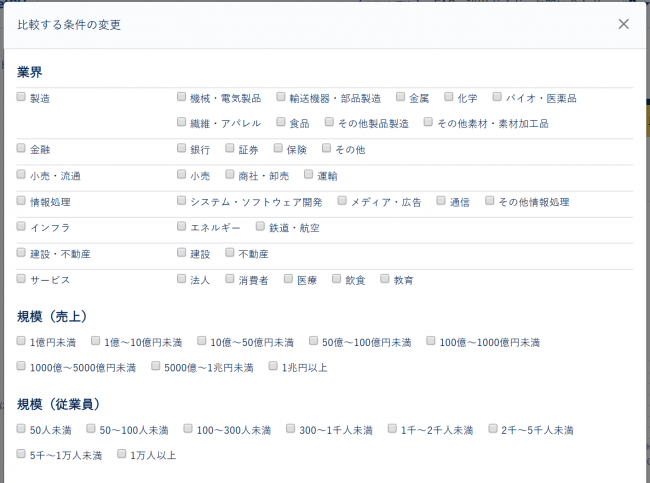Screen dimensions: 650x483
Task: Tick 5000億〜1兆円未満 checkbox
Action: (155, 366)
